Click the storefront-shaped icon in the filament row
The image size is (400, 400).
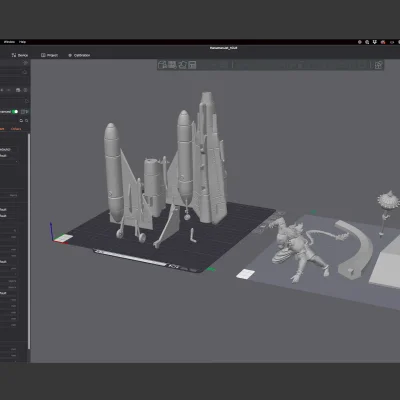coord(18,90)
